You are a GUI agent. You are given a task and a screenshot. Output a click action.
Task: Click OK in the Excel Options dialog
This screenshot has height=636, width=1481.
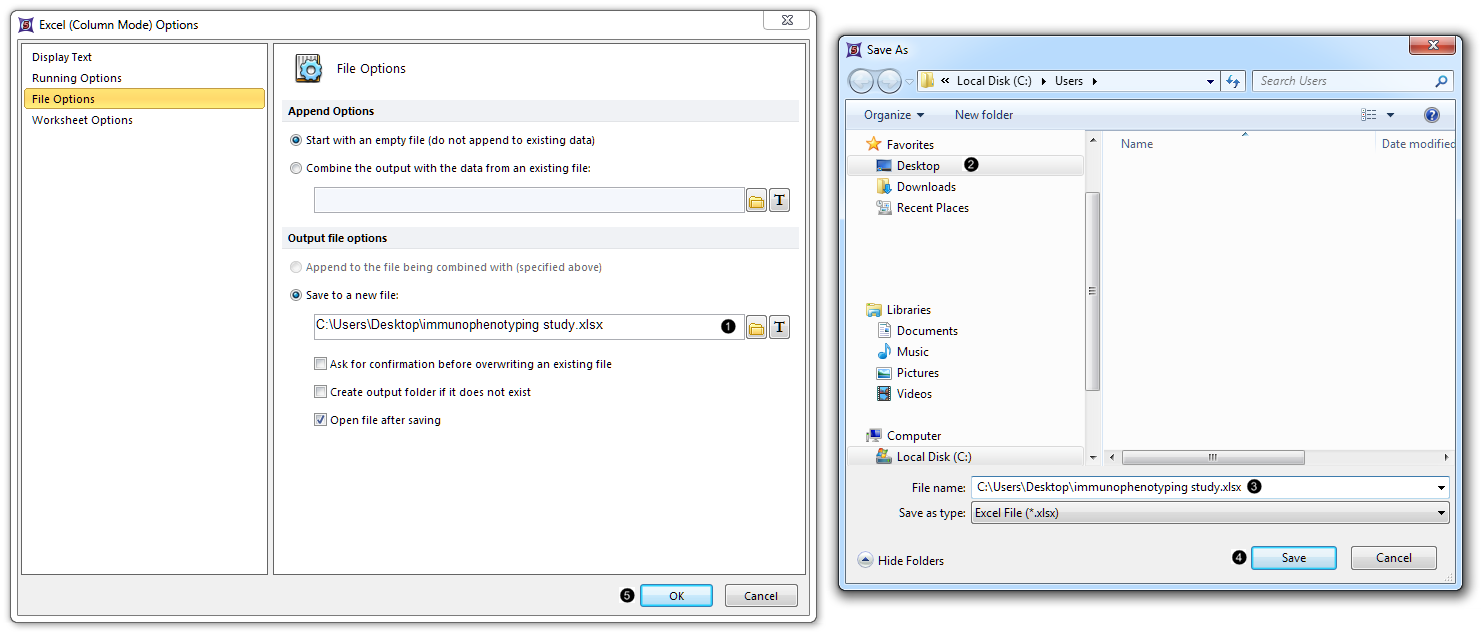click(676, 596)
